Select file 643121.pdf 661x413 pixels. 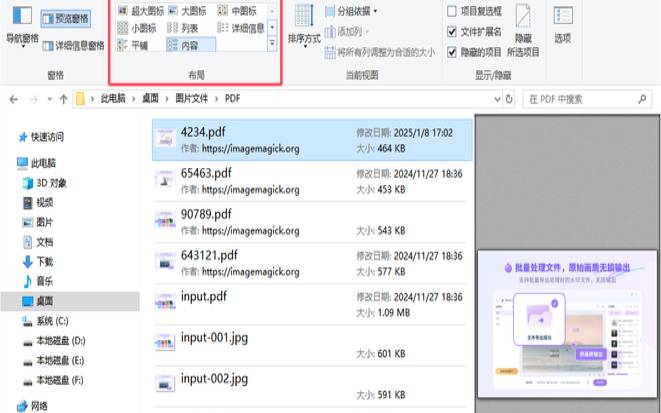[312, 263]
